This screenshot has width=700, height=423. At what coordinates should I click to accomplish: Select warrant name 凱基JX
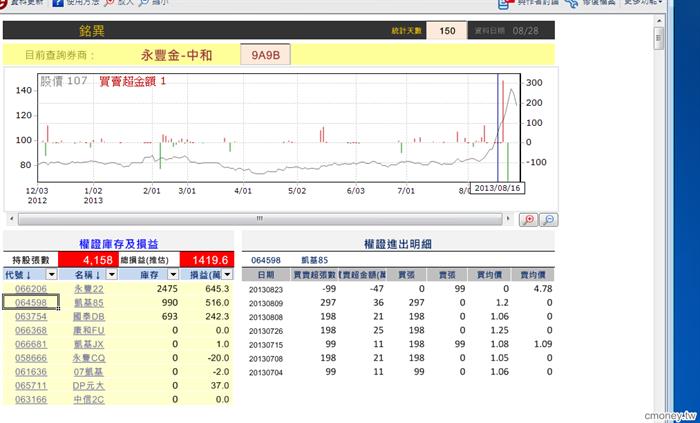89,344
